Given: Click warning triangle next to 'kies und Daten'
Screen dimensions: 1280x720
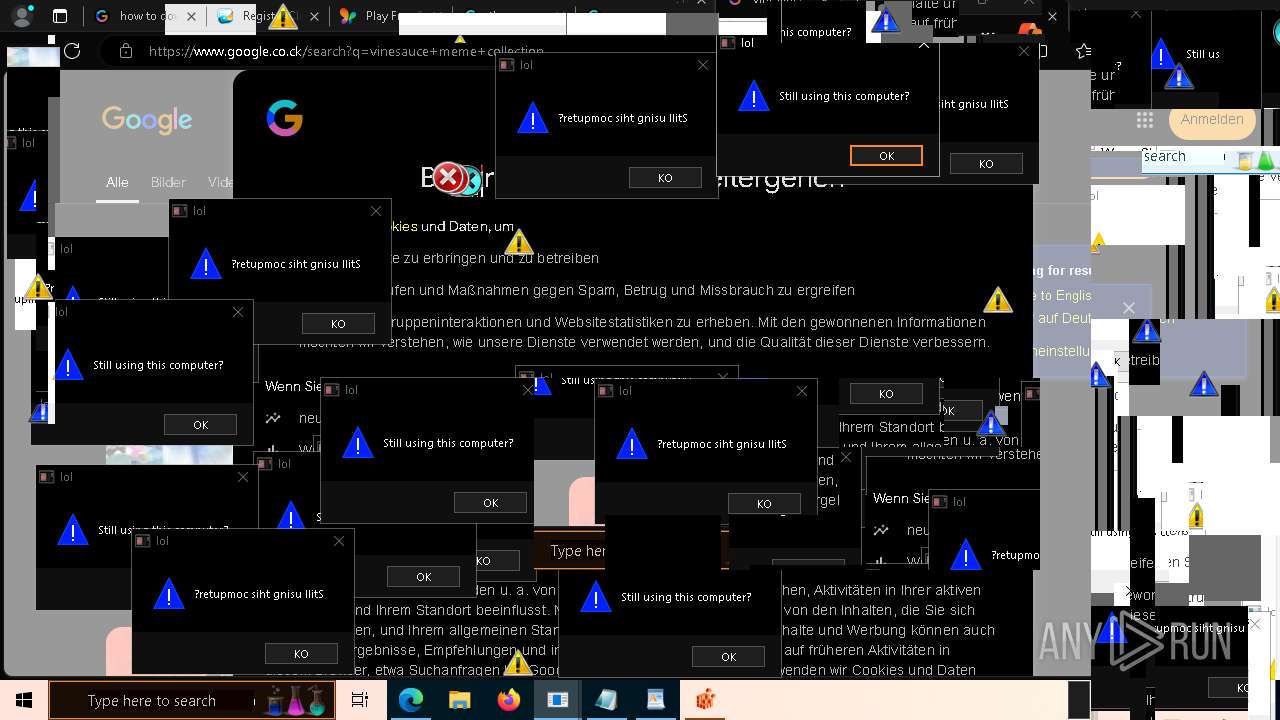Looking at the screenshot, I should 518,242.
